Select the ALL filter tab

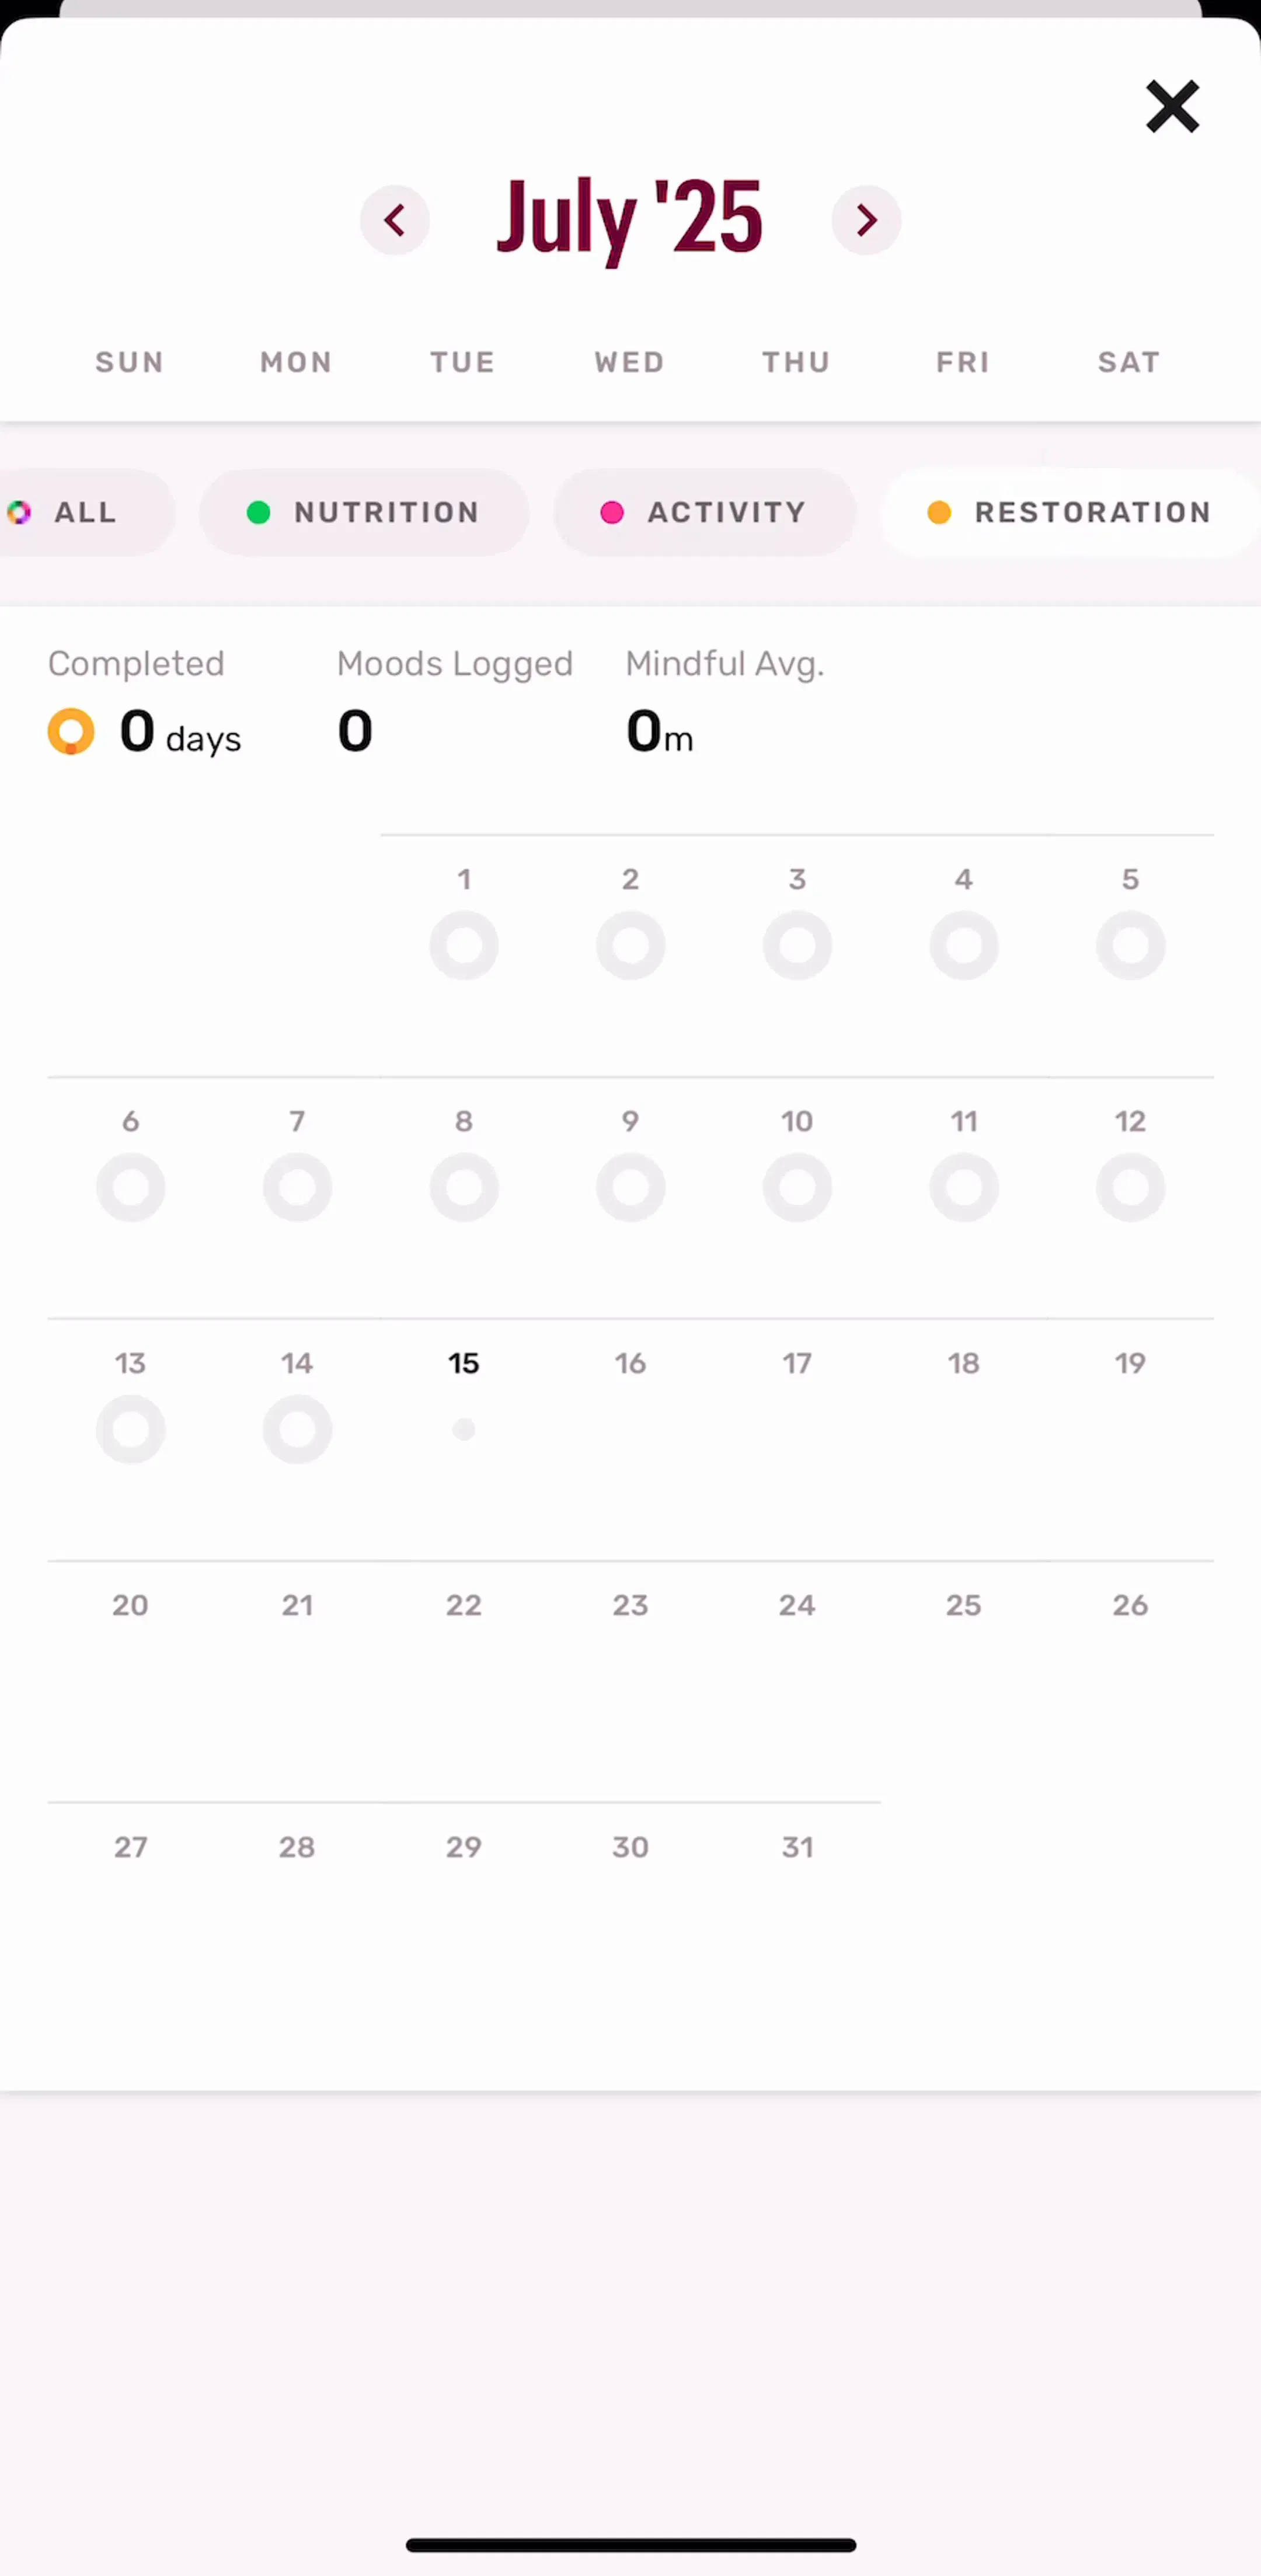(x=80, y=512)
